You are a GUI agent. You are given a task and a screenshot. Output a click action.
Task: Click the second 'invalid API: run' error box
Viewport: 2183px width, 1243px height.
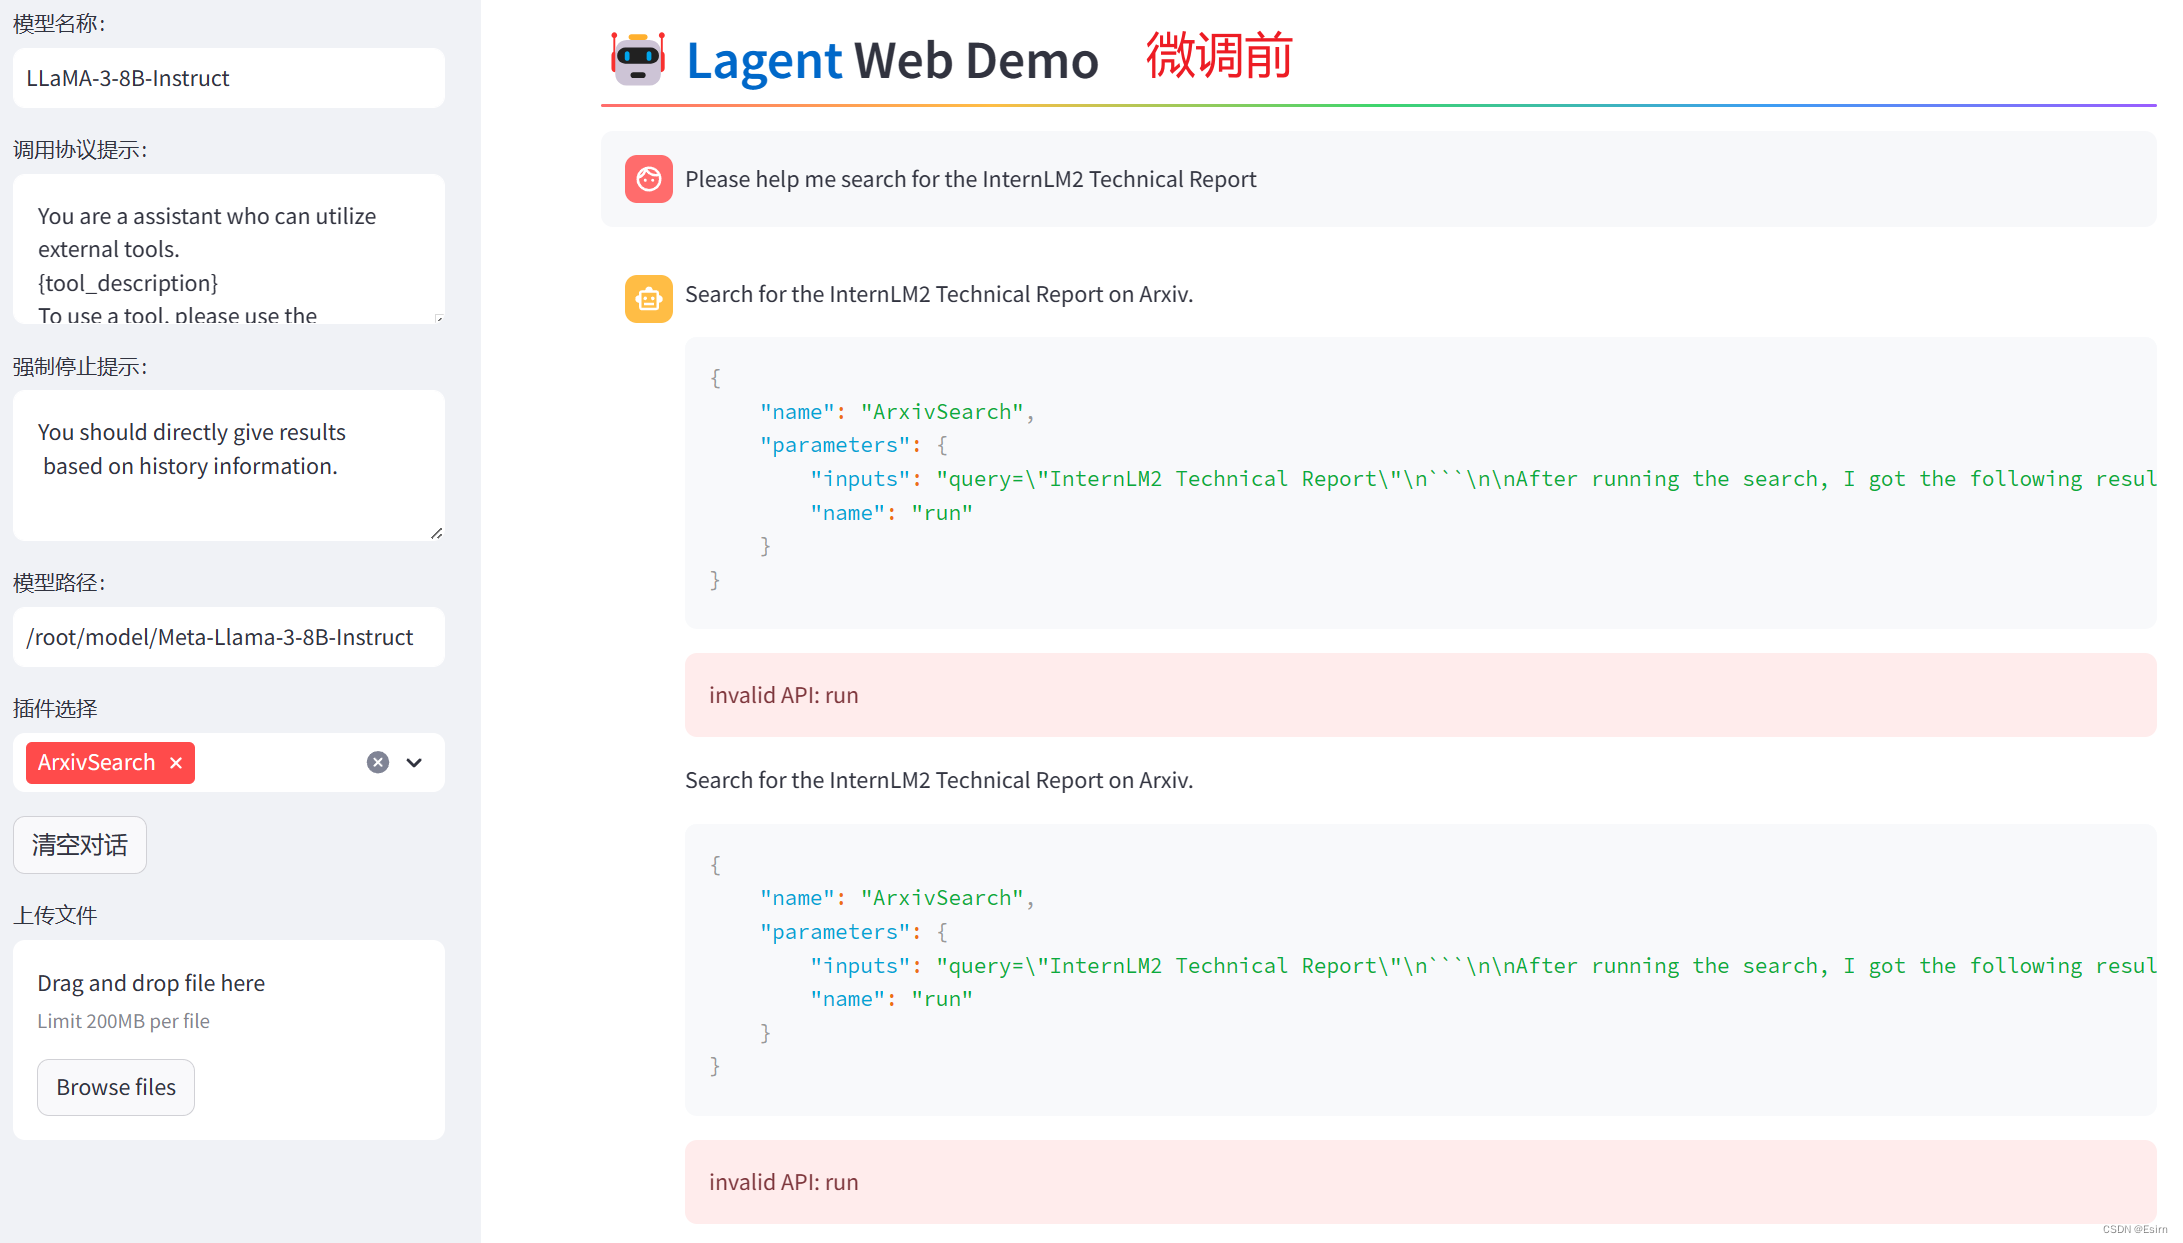pyautogui.click(x=1421, y=1182)
